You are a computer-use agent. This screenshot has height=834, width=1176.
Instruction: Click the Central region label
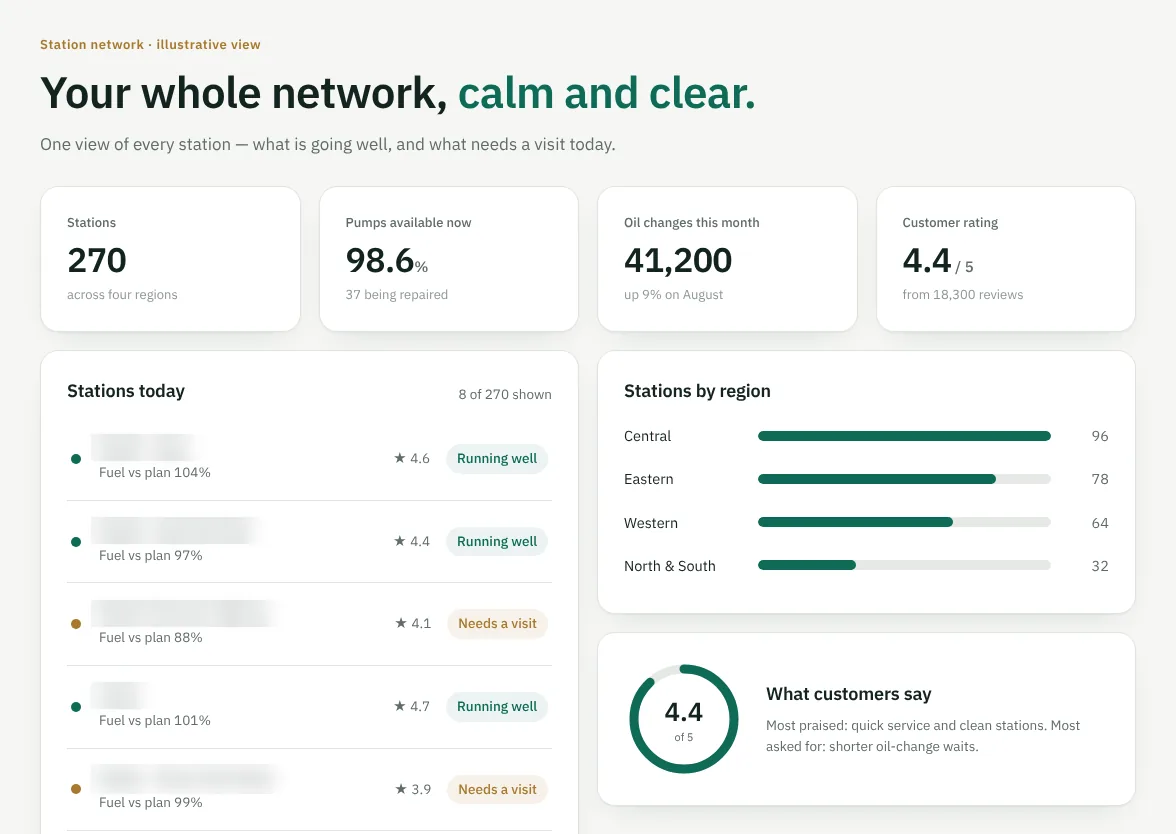pyautogui.click(x=647, y=436)
